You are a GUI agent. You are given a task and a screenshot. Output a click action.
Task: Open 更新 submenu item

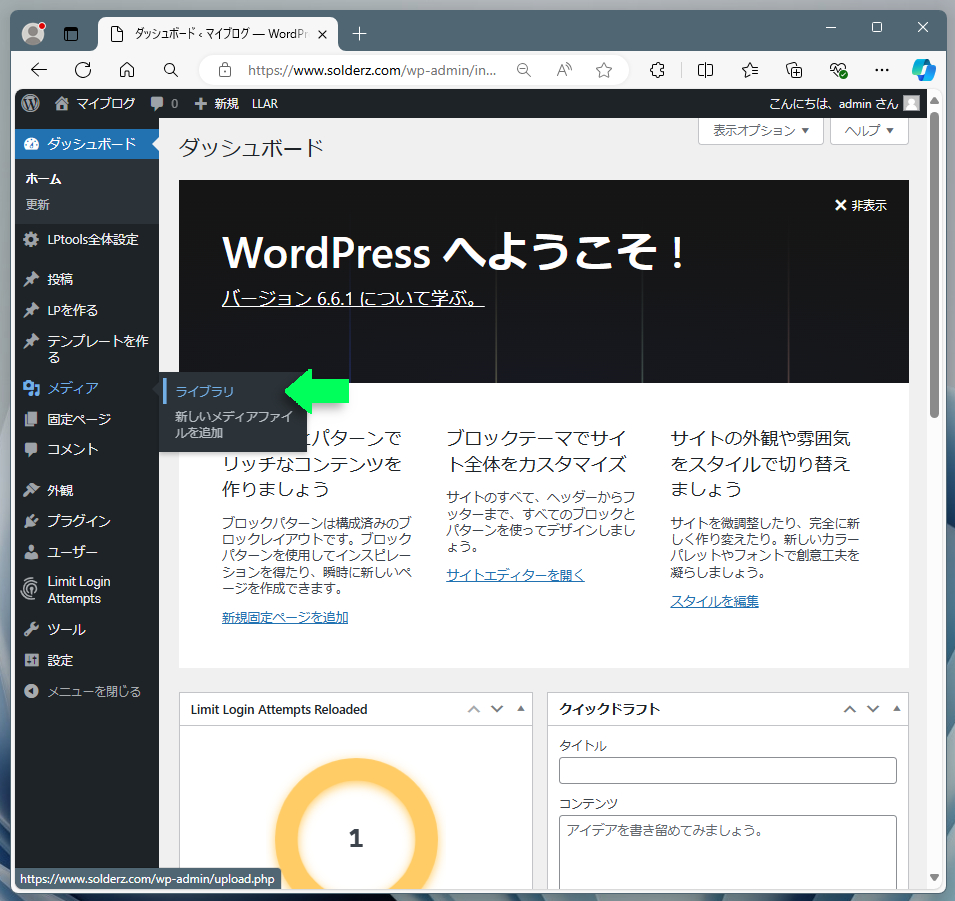38,205
